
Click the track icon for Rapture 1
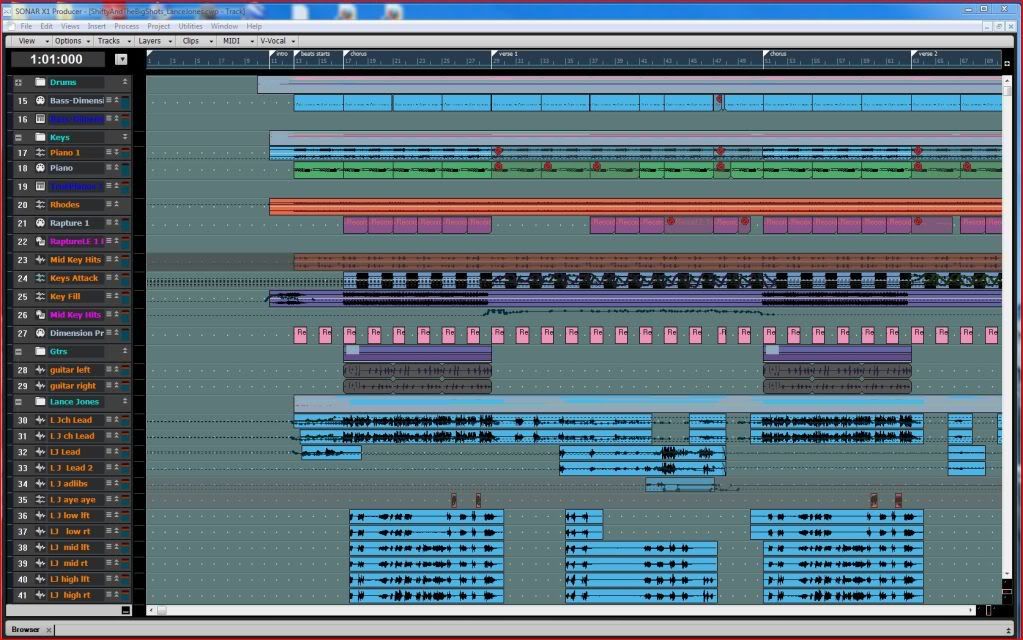coord(40,223)
